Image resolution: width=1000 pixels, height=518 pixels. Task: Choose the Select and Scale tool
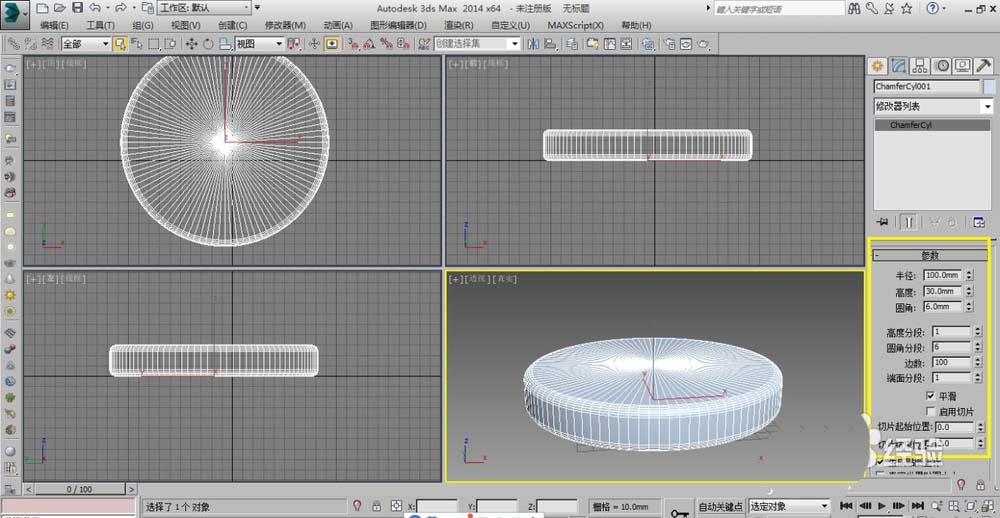point(225,44)
